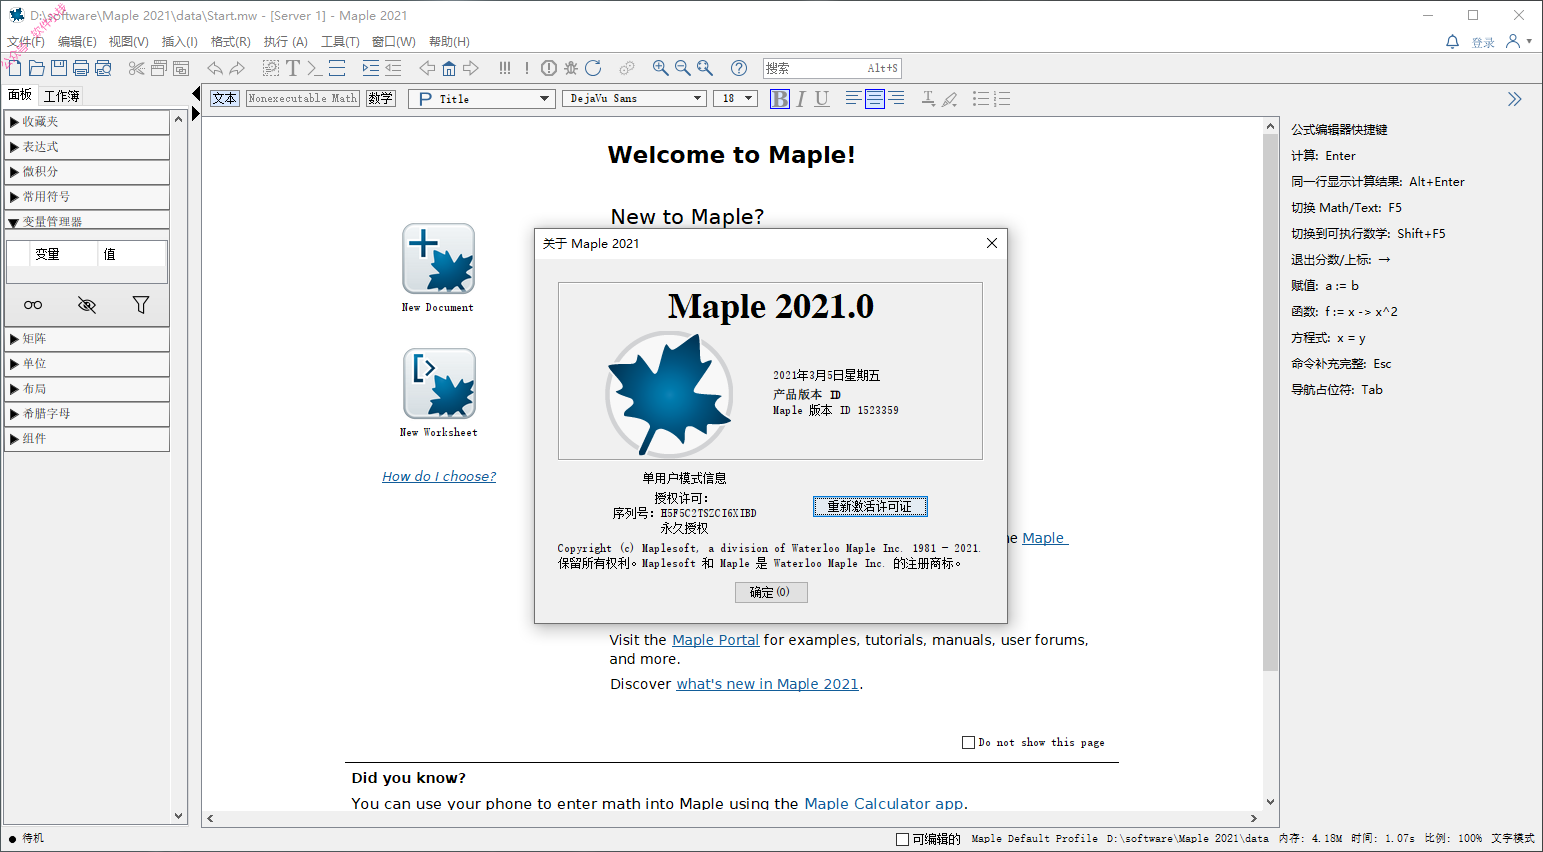Print the current document
Image resolution: width=1543 pixels, height=852 pixels.
[x=80, y=68]
